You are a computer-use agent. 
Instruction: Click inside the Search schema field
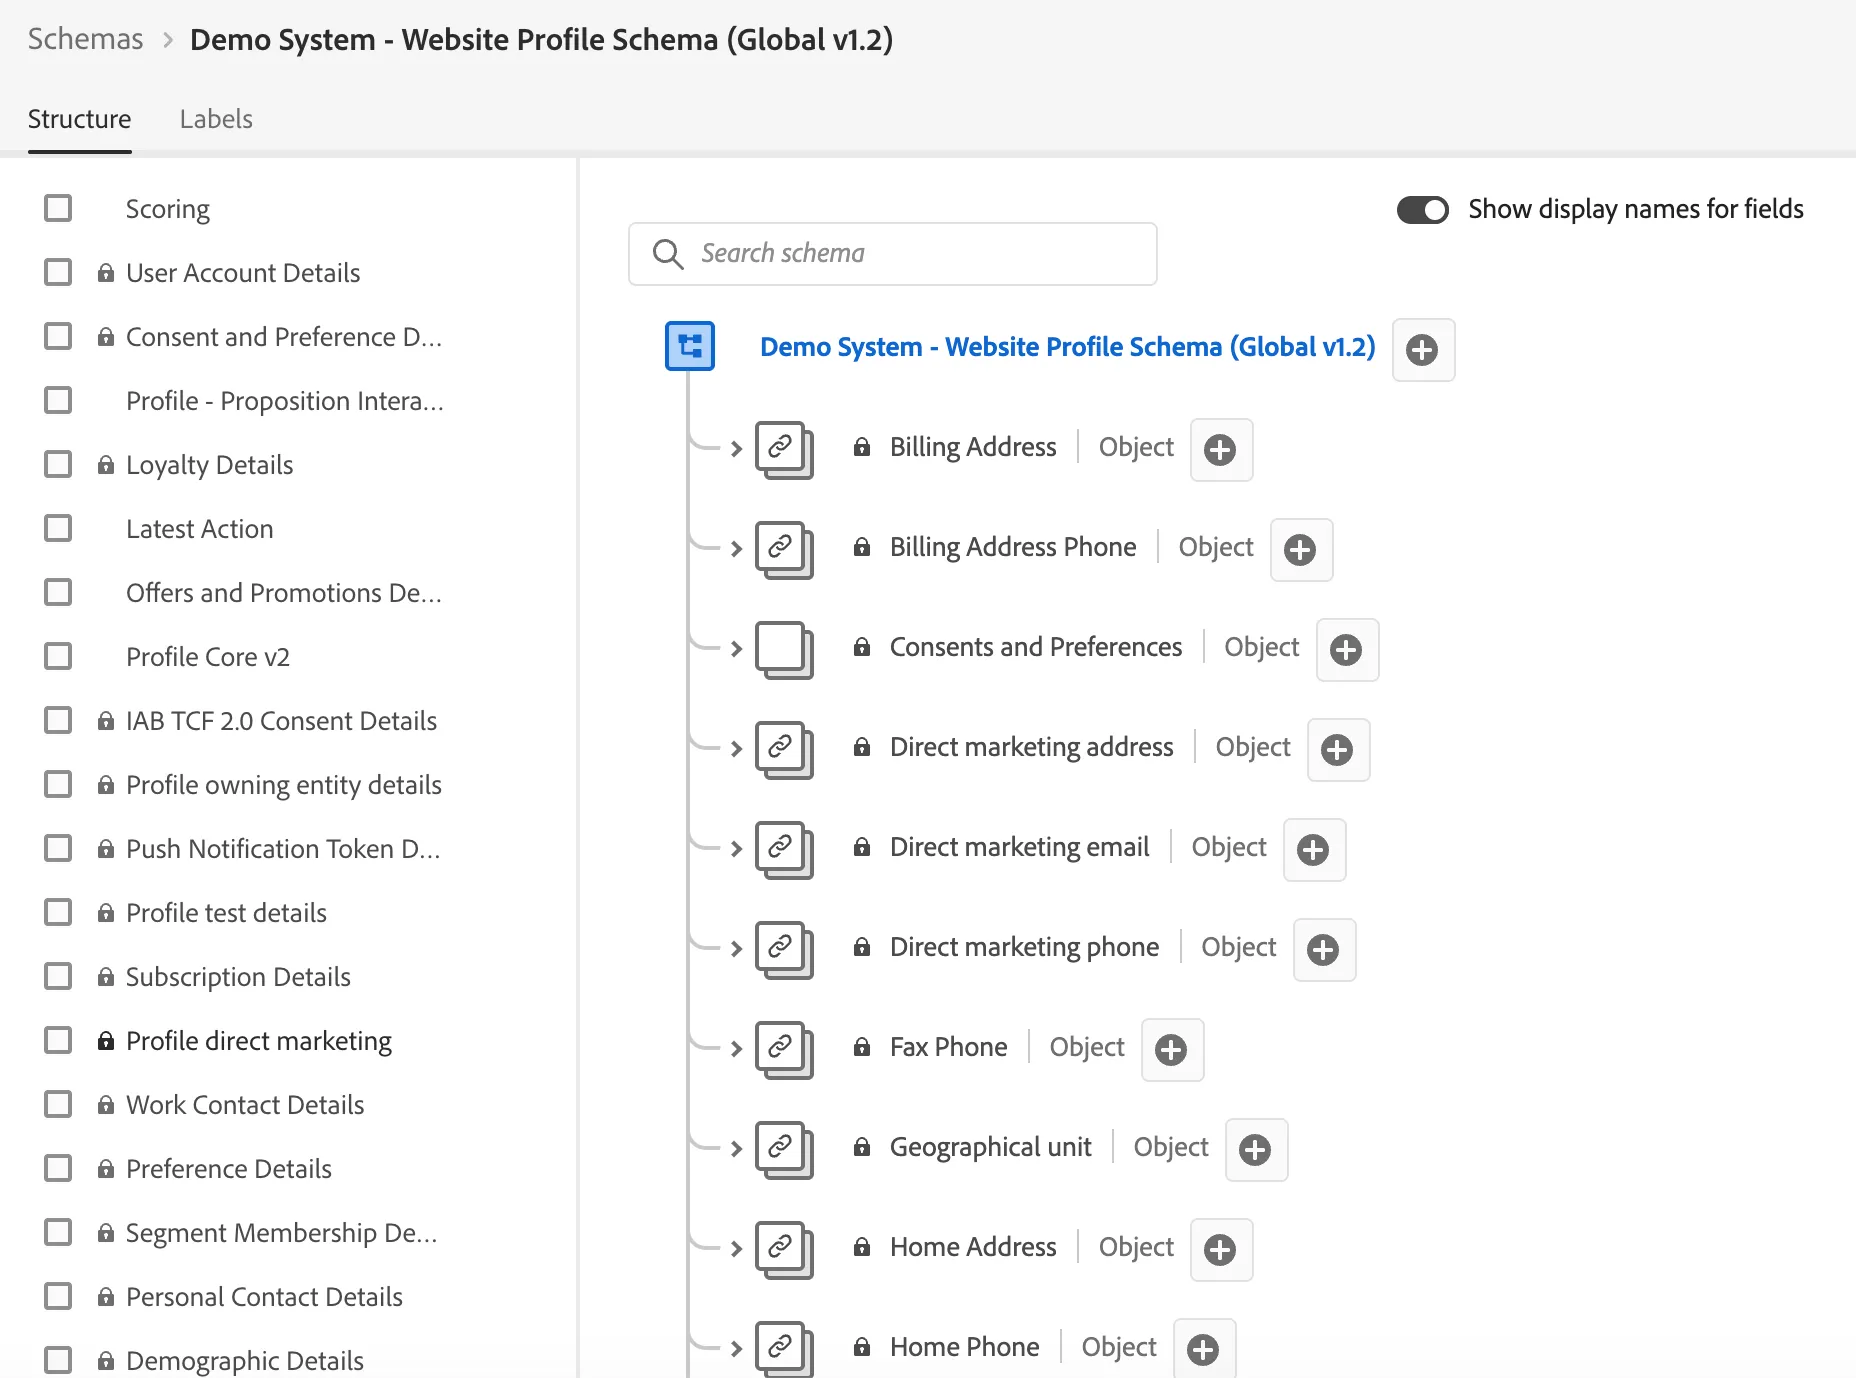click(x=892, y=254)
